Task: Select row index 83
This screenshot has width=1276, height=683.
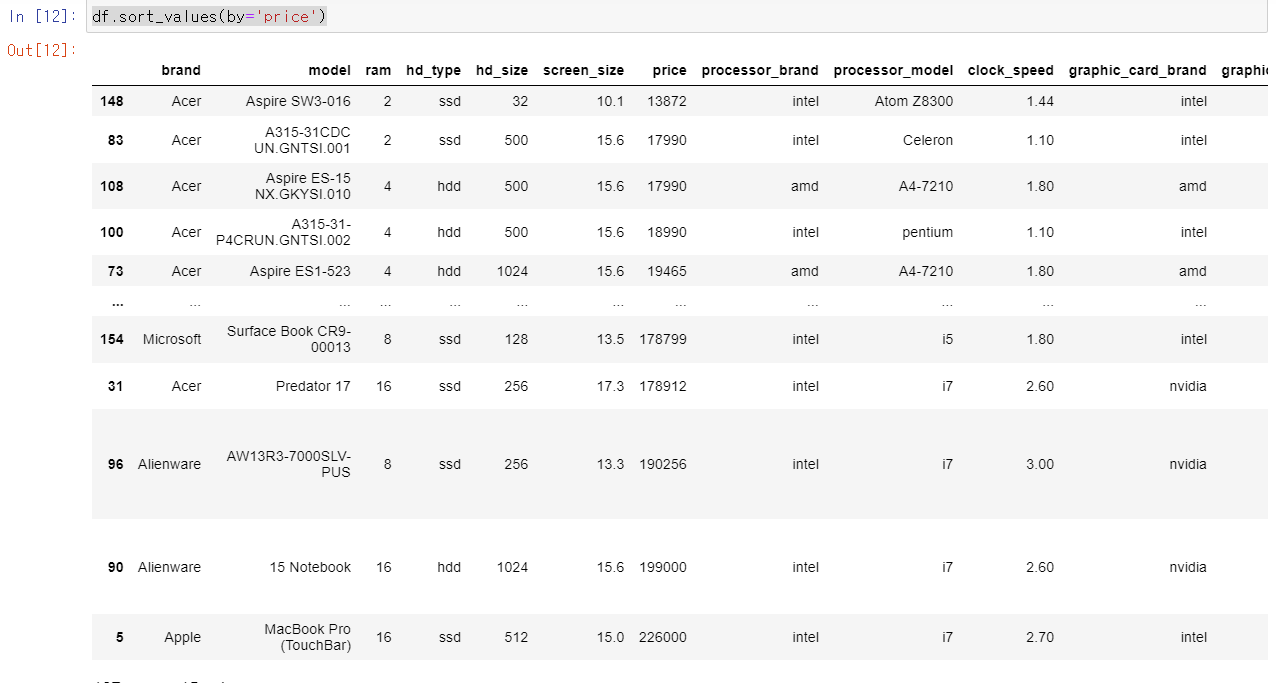Action: [x=116, y=140]
